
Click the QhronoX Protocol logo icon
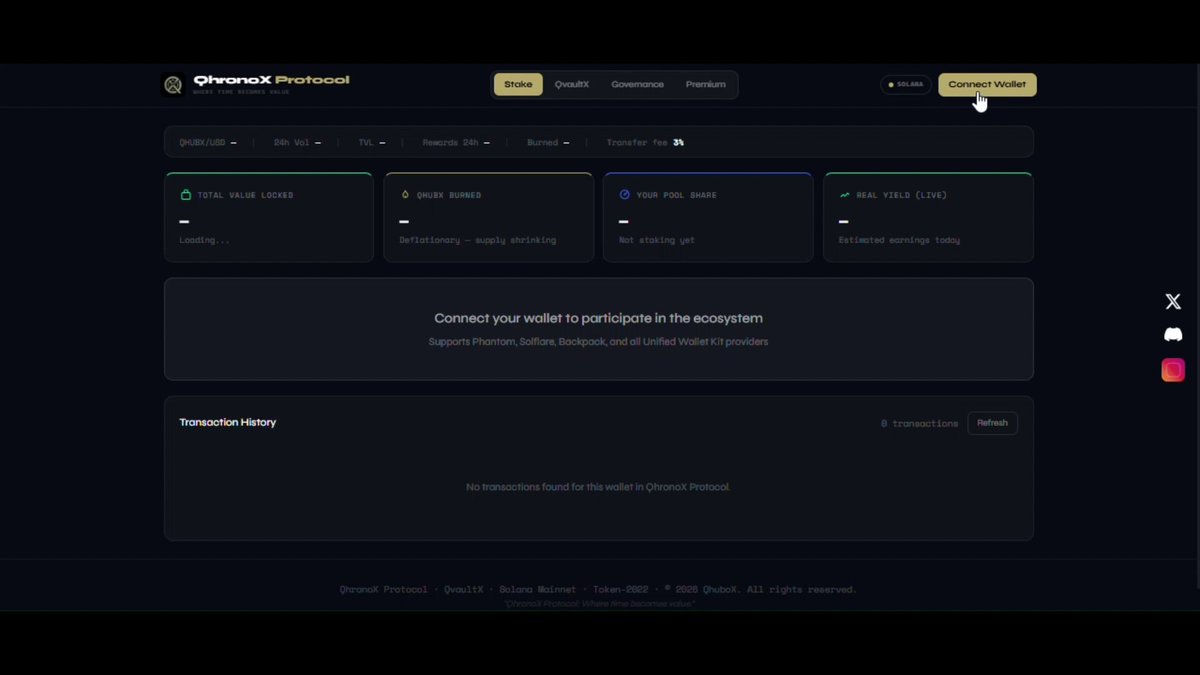point(173,85)
